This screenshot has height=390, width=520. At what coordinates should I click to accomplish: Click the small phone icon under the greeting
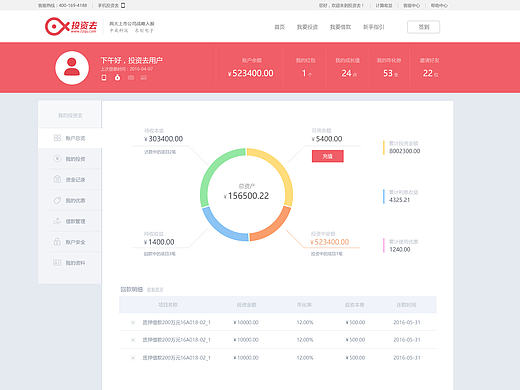click(x=104, y=77)
